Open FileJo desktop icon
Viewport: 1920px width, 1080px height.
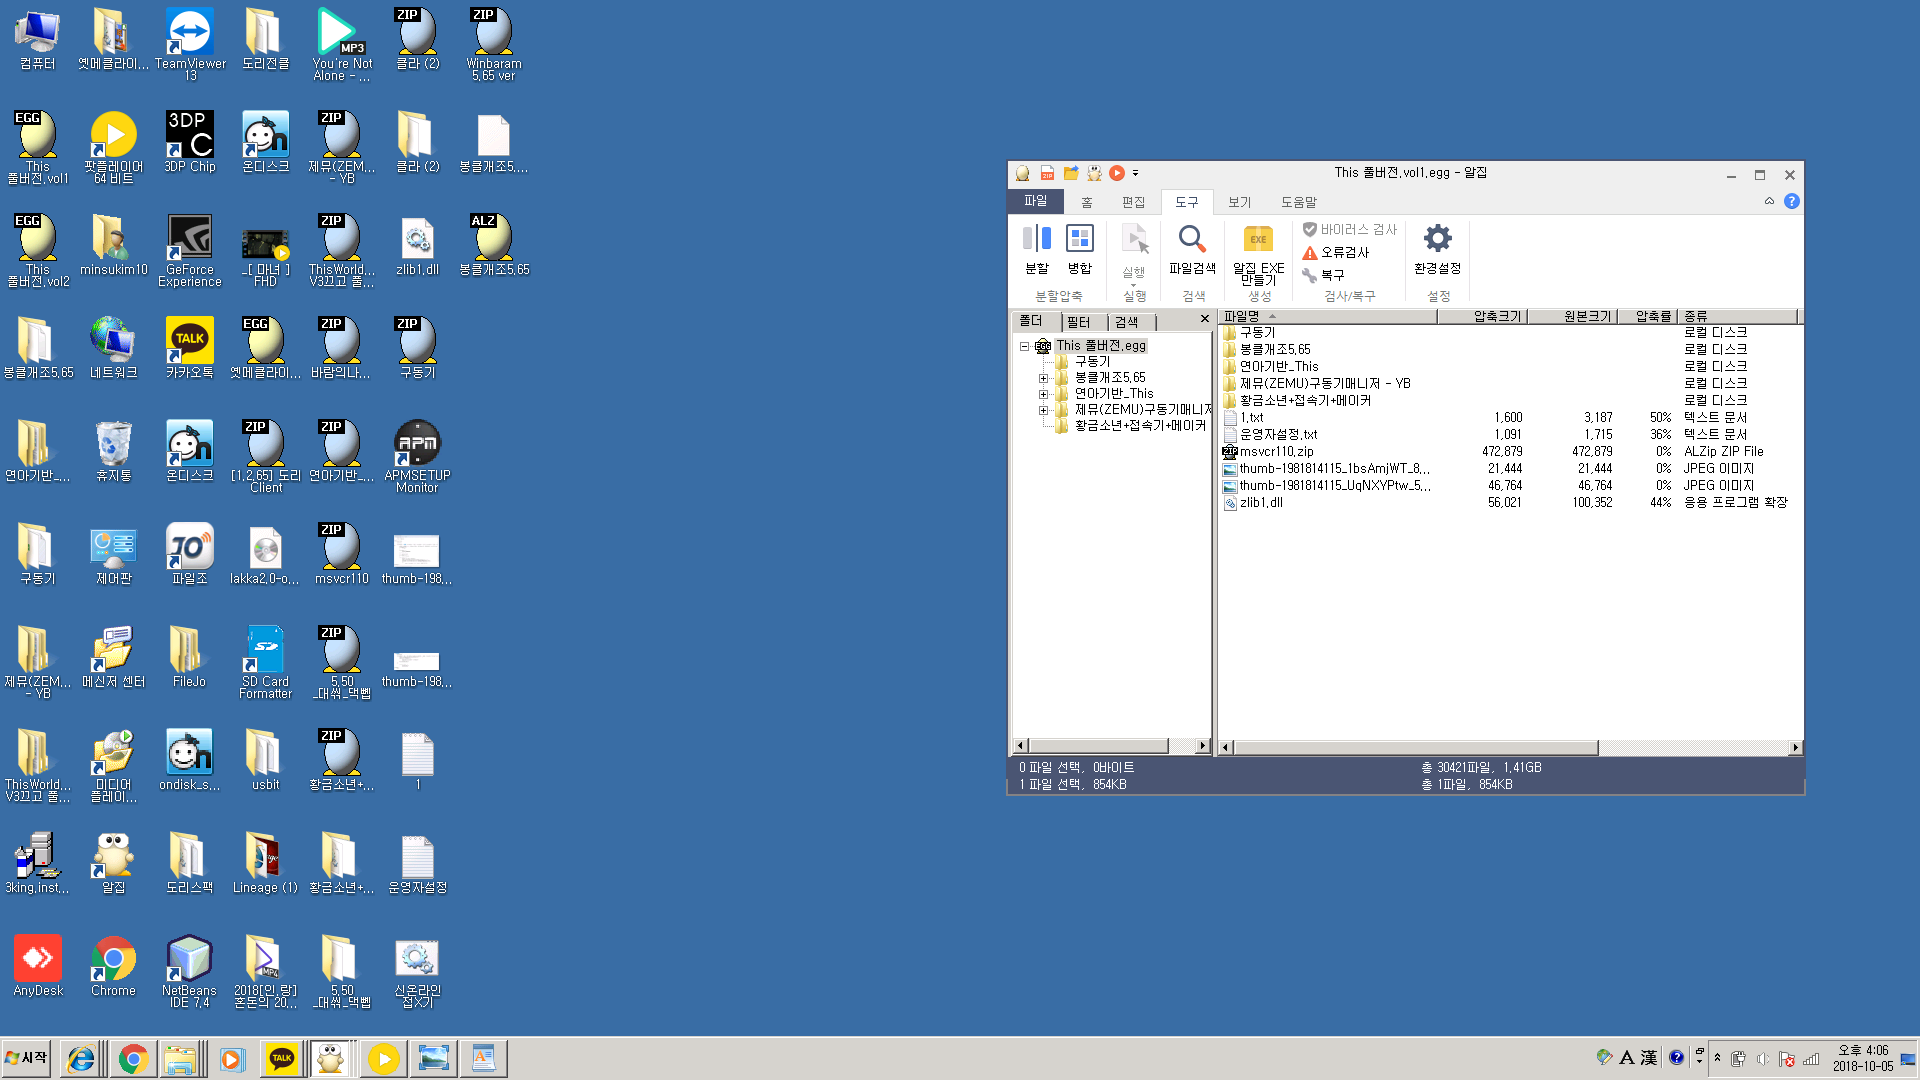tap(190, 657)
